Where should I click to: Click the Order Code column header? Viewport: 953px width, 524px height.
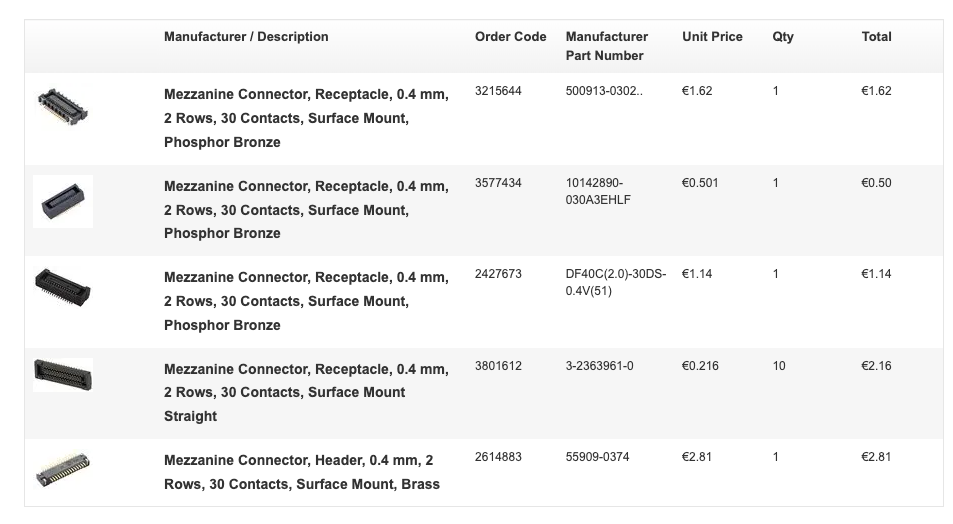coord(510,37)
